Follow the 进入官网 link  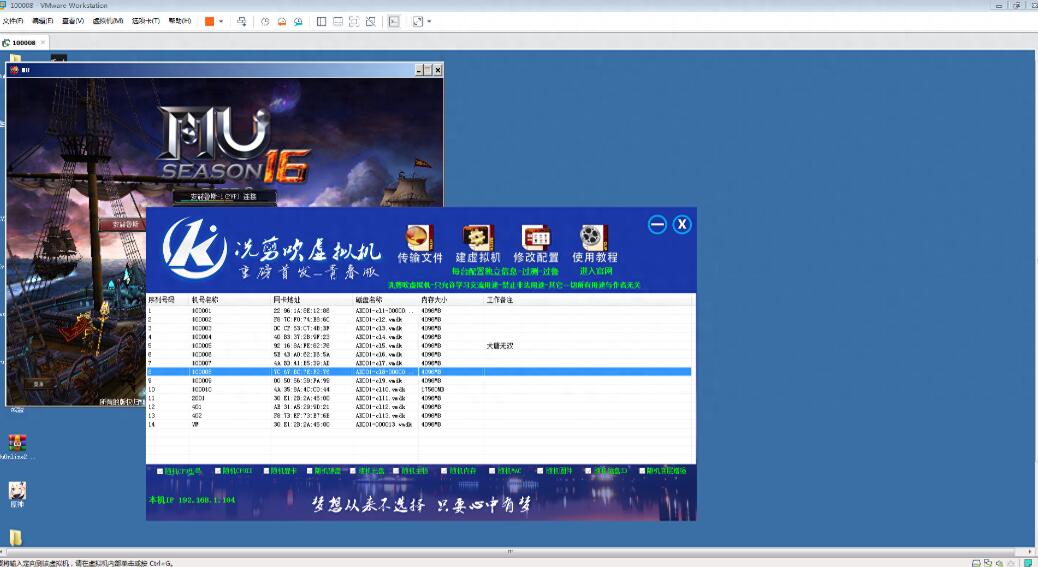coord(596,271)
